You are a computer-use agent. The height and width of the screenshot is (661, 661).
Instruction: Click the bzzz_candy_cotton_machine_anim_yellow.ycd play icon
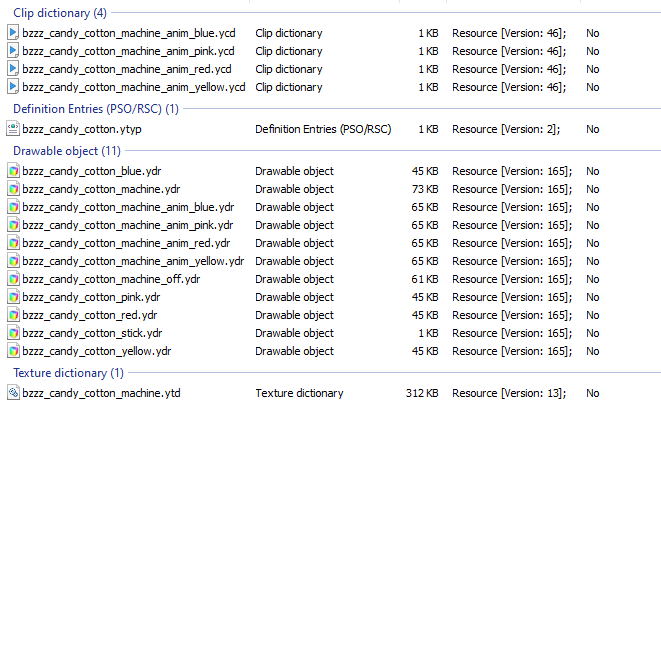(x=13, y=87)
